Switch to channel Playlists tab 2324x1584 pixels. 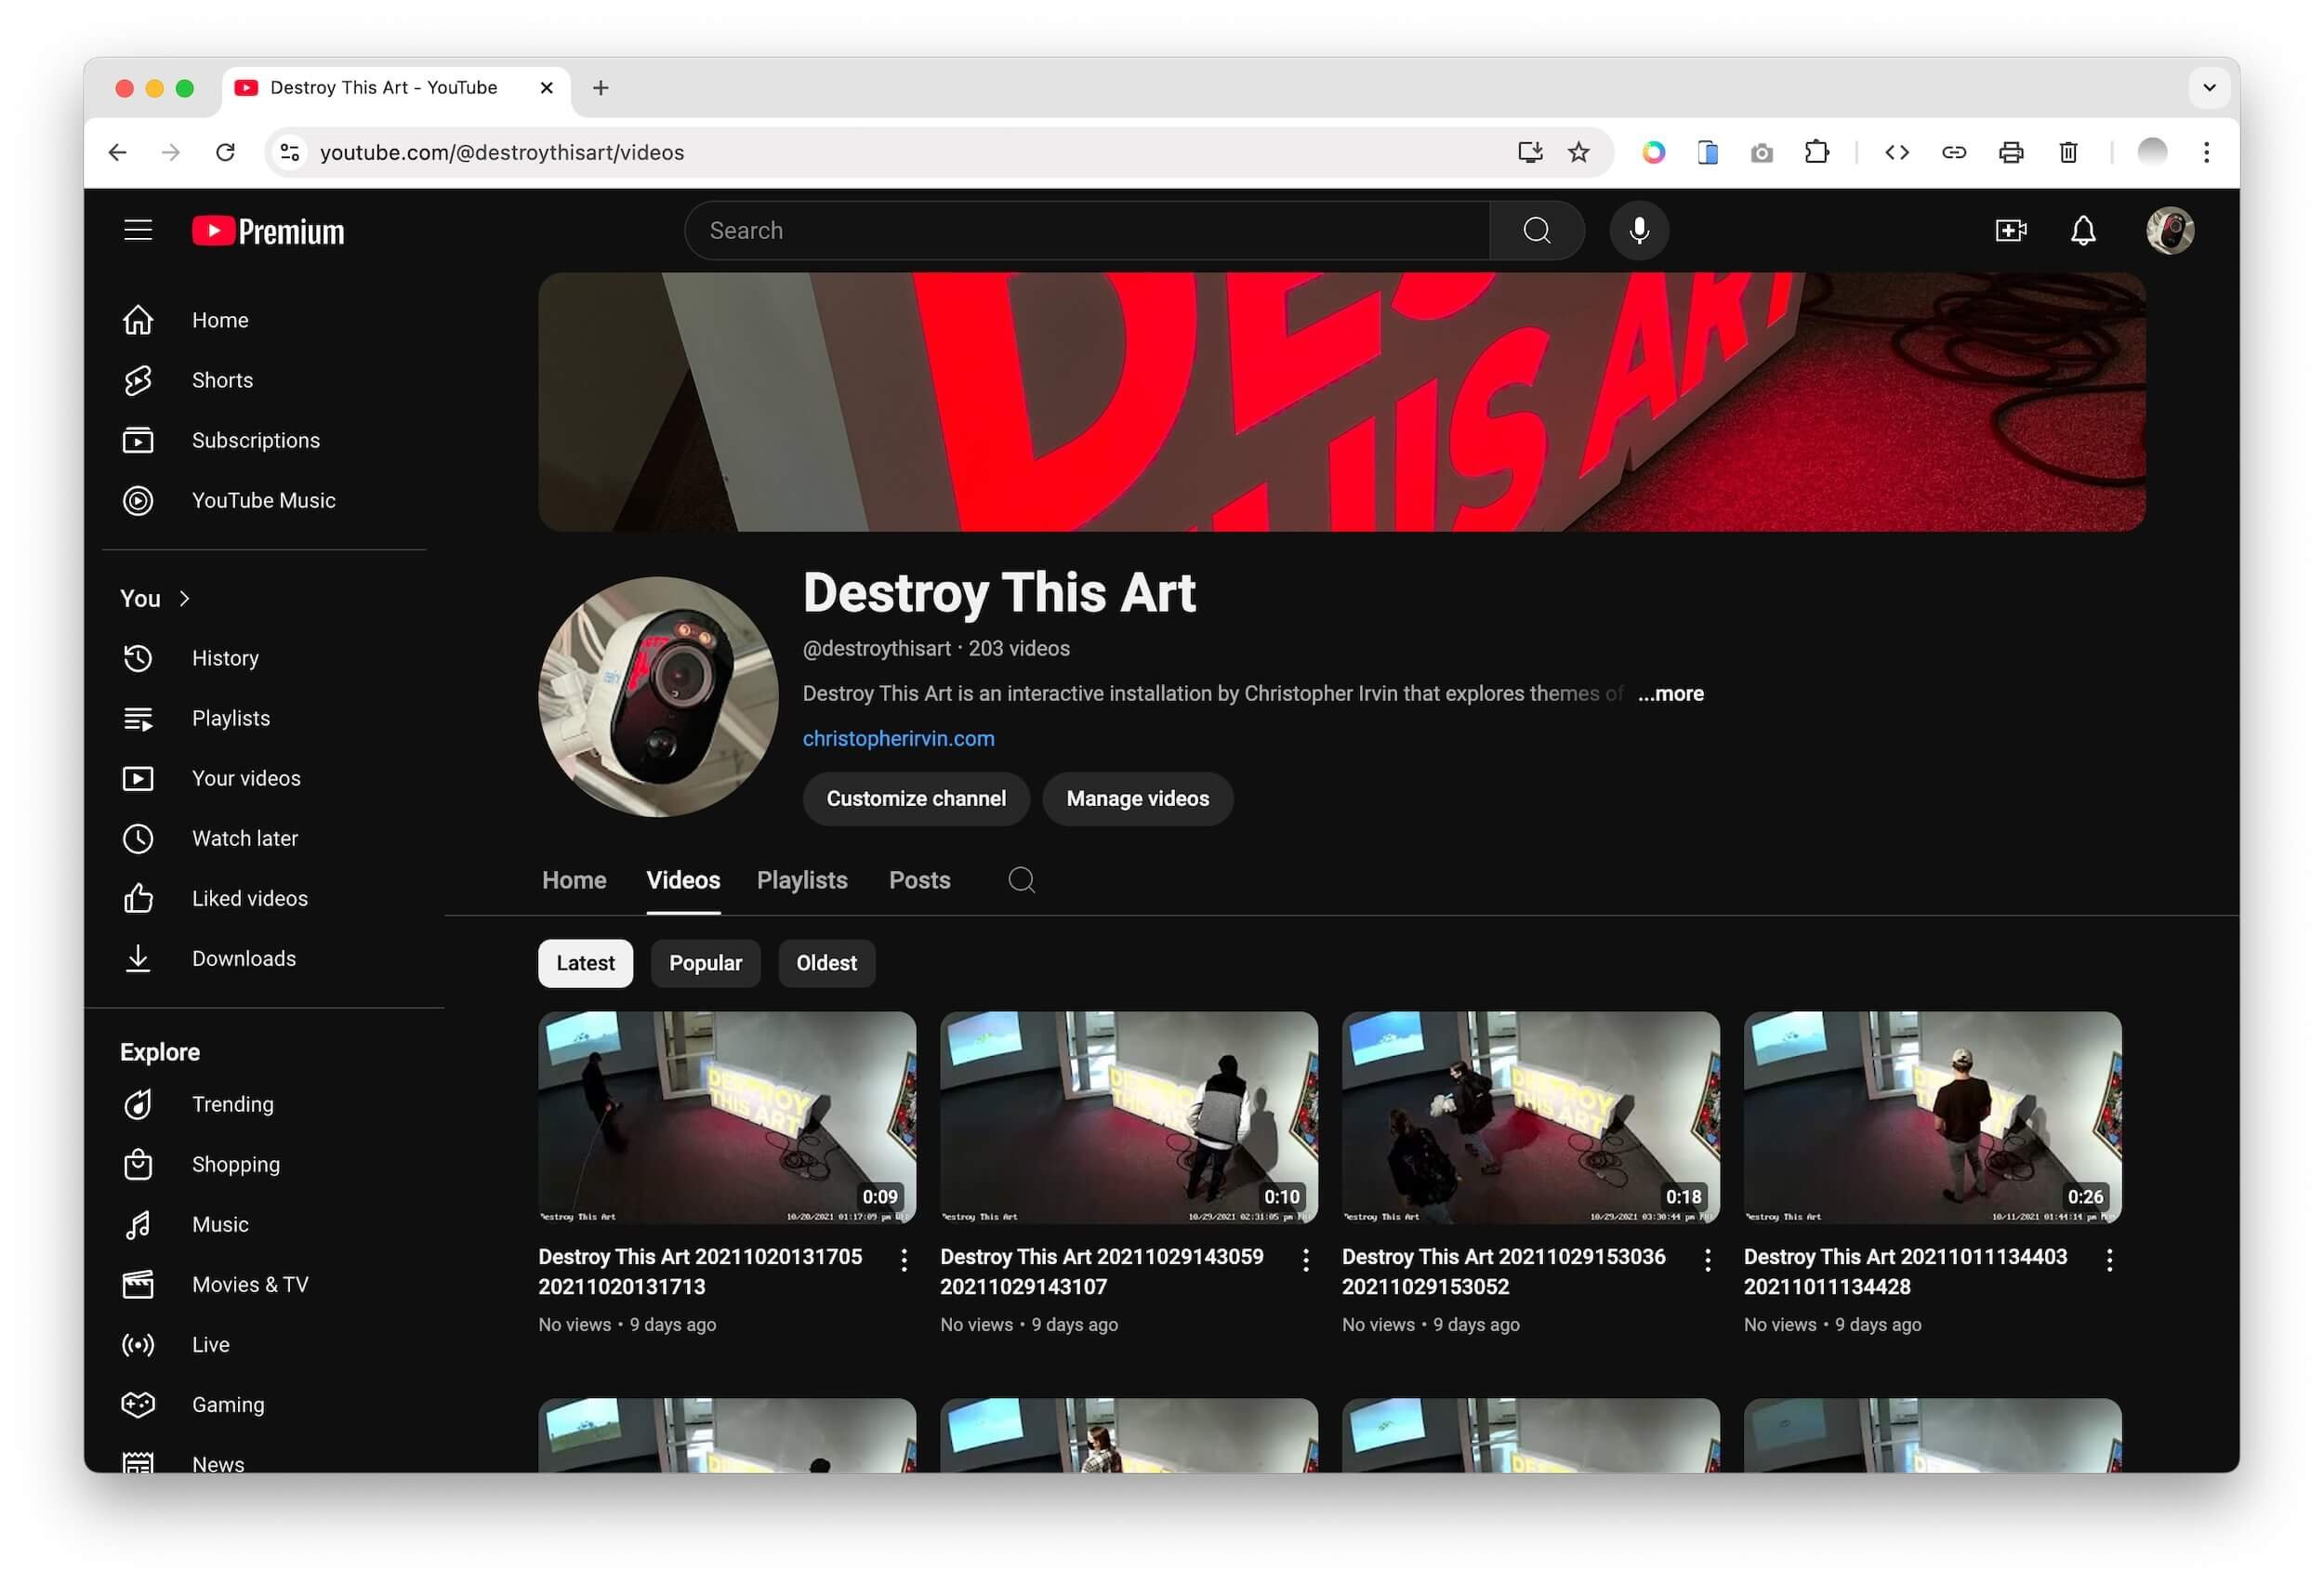click(x=802, y=880)
